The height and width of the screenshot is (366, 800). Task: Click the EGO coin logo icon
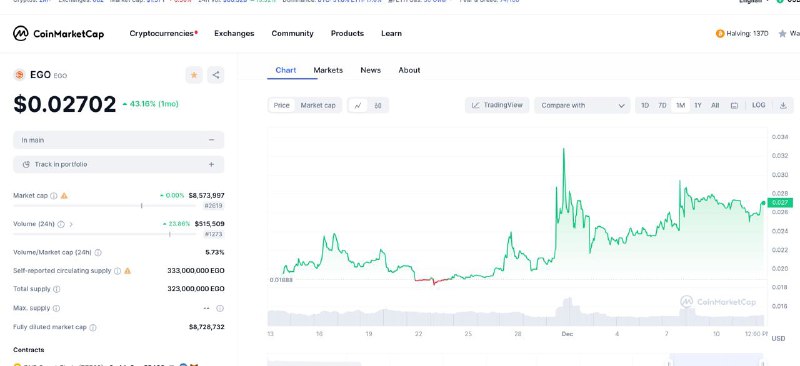(19, 75)
